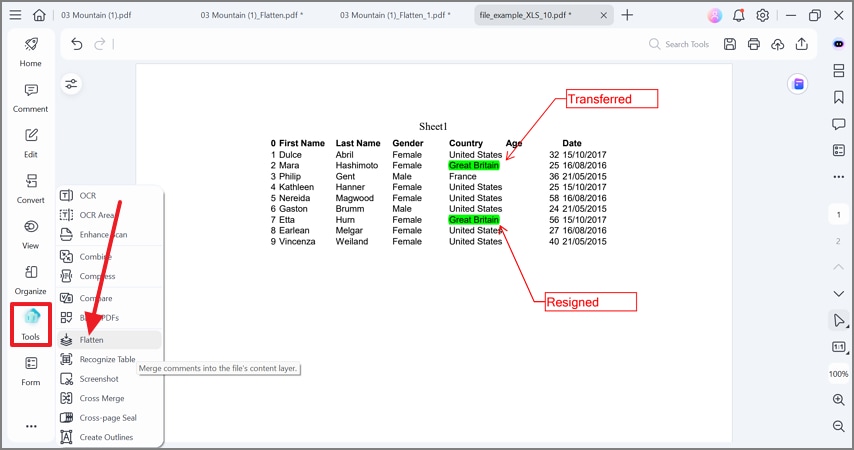Switch to 03 Mountain (1)_Flatten_1.pdf tab
Image resolution: width=854 pixels, height=450 pixels.
[395, 15]
